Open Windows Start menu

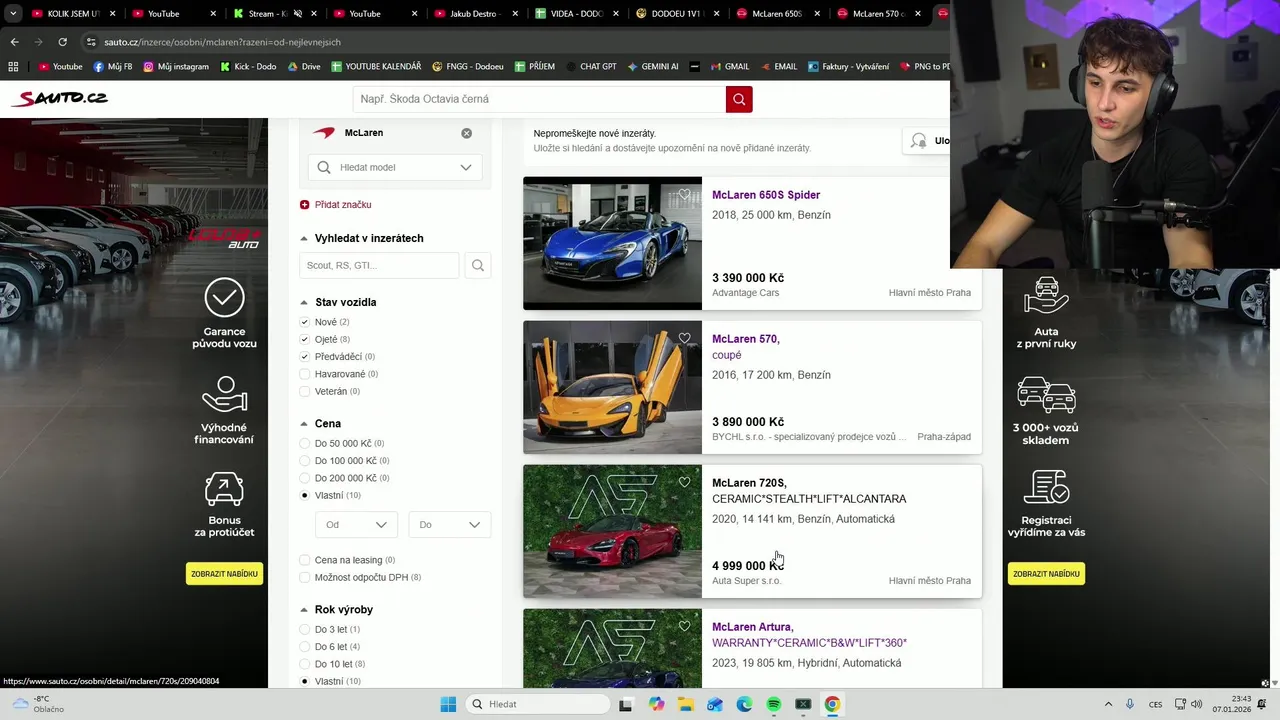(448, 704)
